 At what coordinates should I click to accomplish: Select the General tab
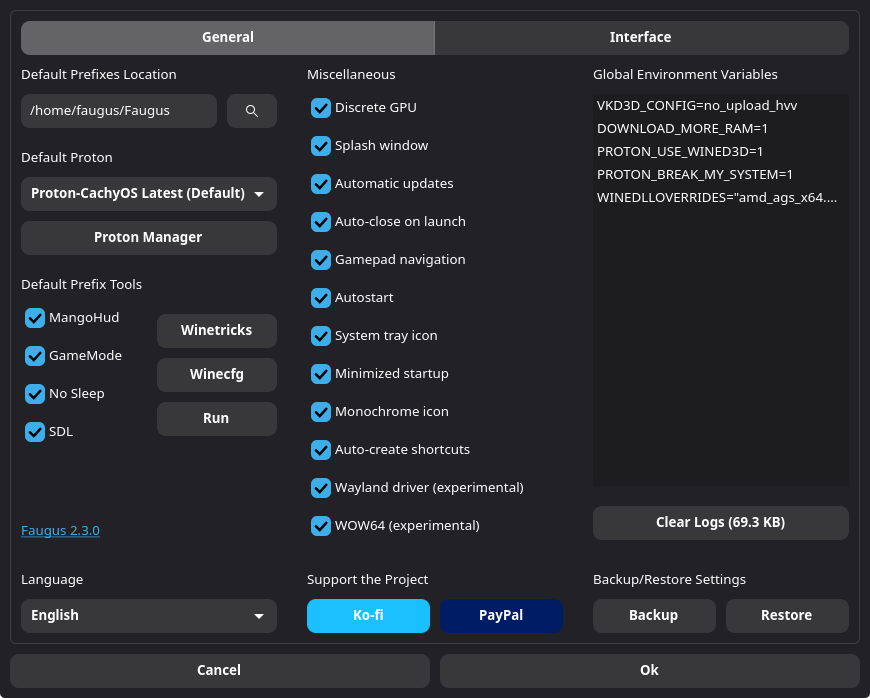point(227,37)
